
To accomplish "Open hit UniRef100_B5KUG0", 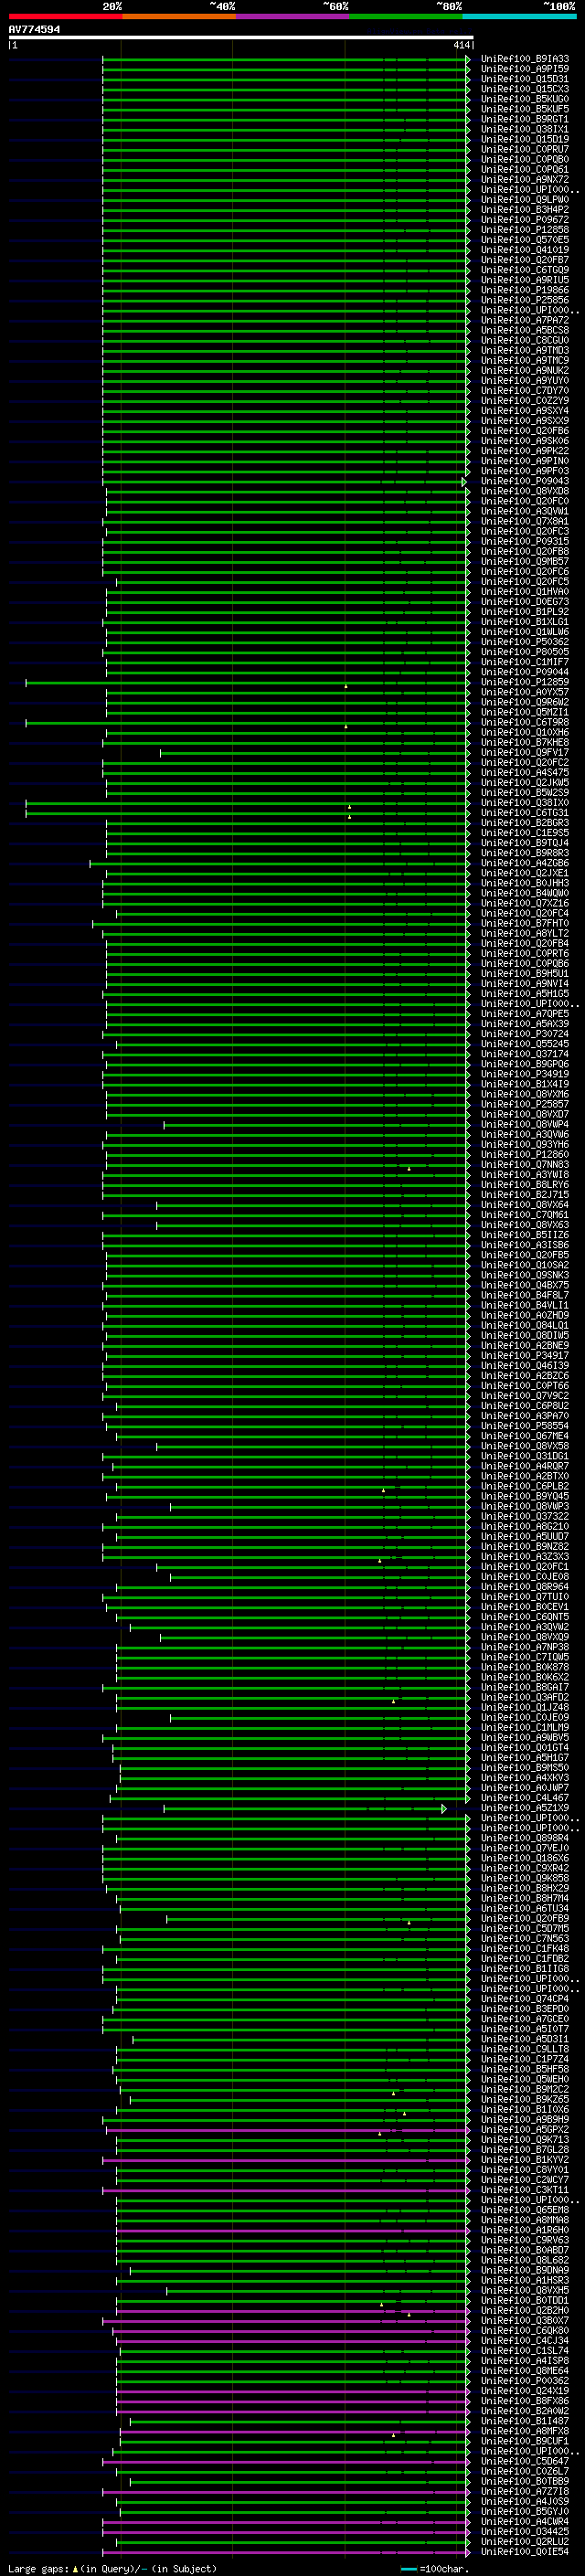I will tap(524, 99).
